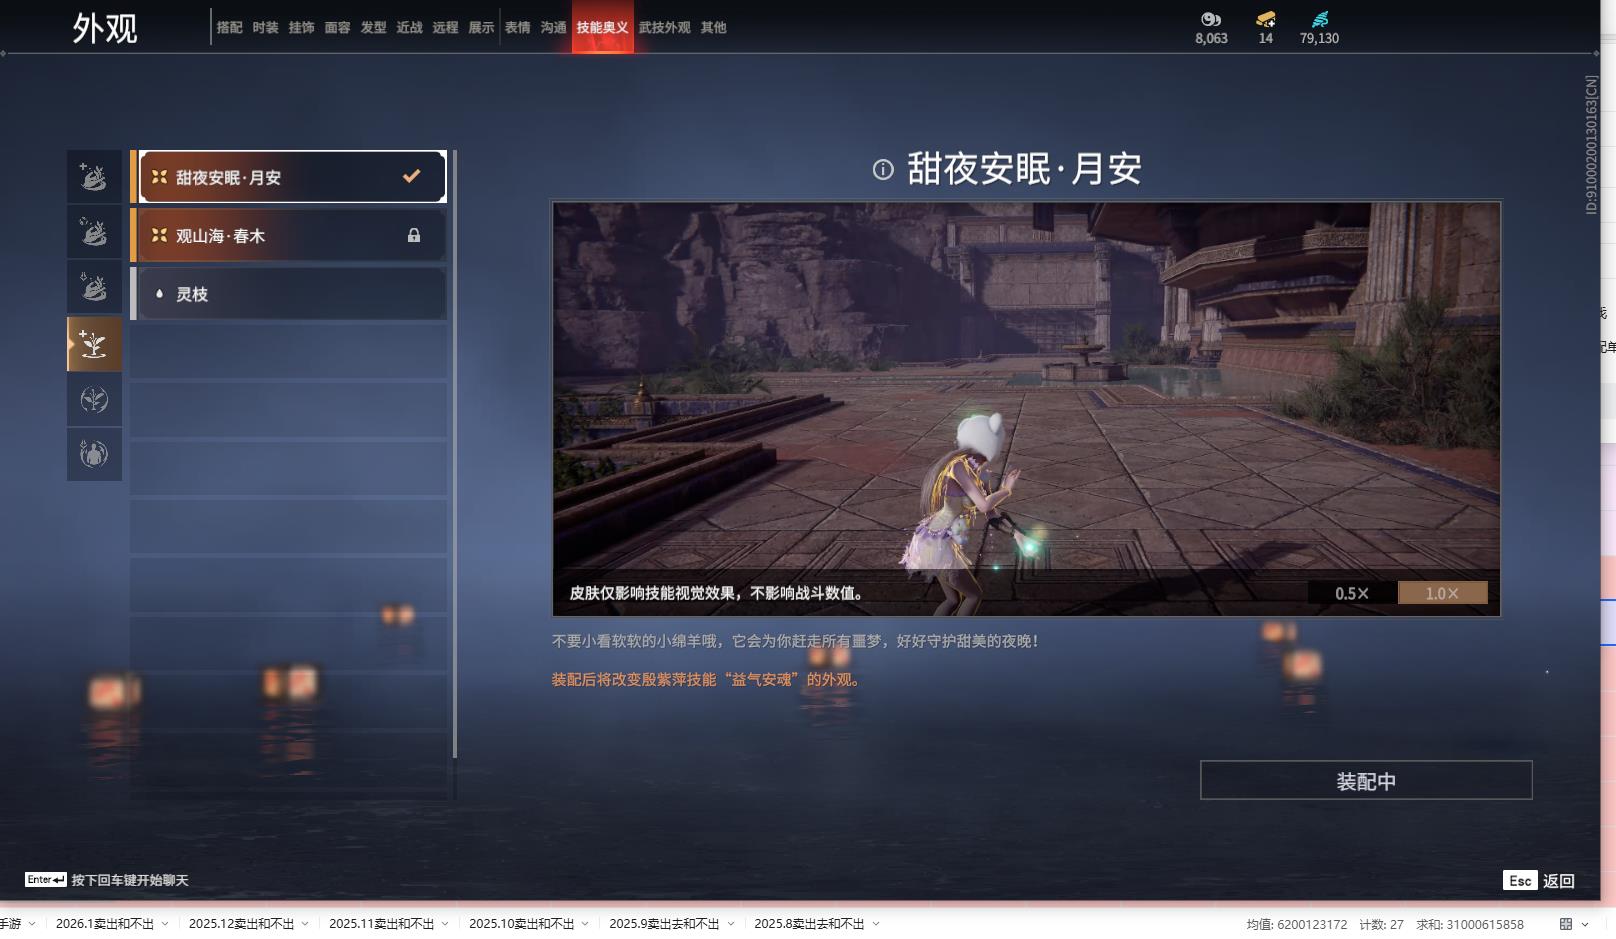Switch to the 2025.8卖出去和不出 sheet
The height and width of the screenshot is (939, 1616).
pos(809,924)
